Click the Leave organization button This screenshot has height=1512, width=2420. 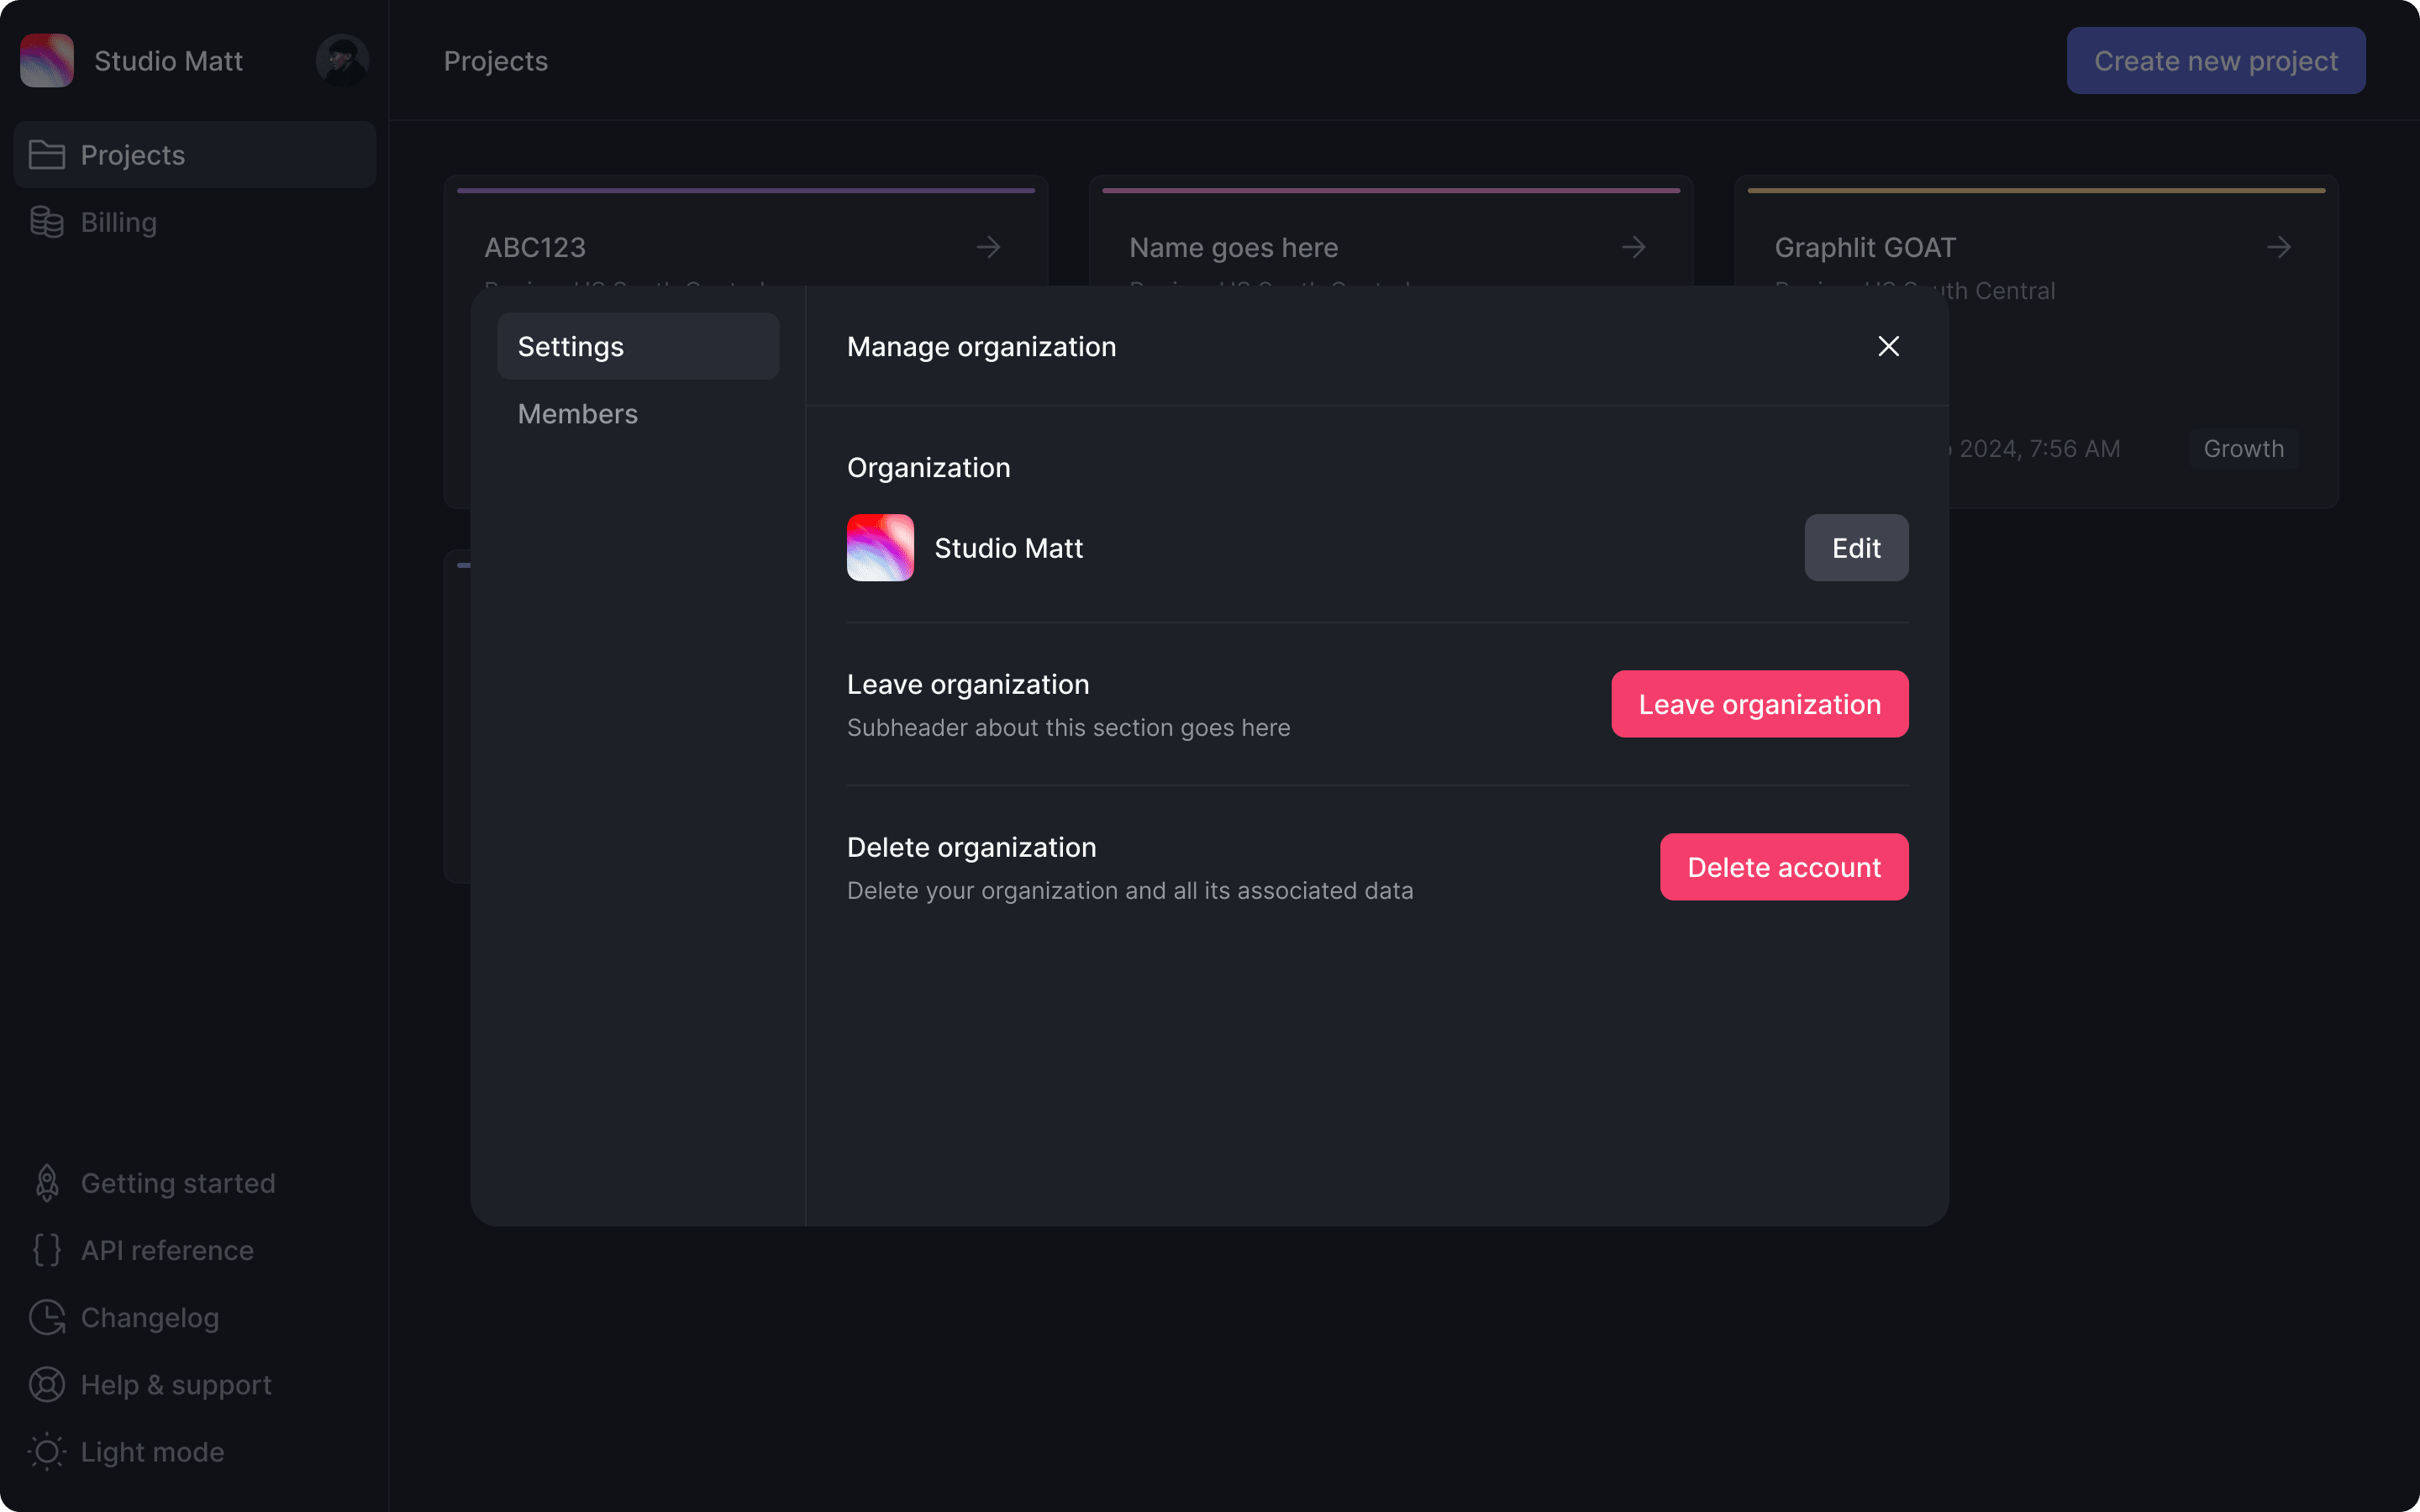pos(1759,704)
